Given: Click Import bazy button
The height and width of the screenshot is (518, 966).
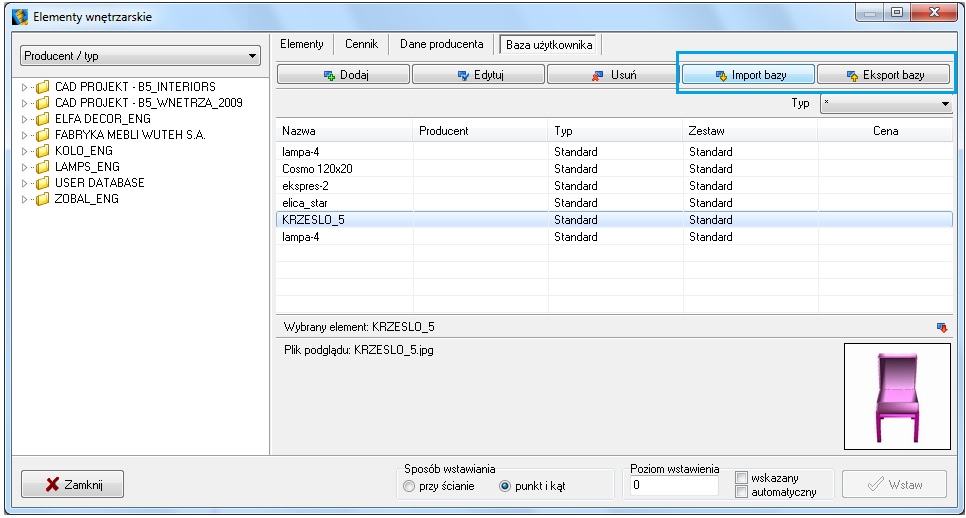Looking at the screenshot, I should pos(748,75).
